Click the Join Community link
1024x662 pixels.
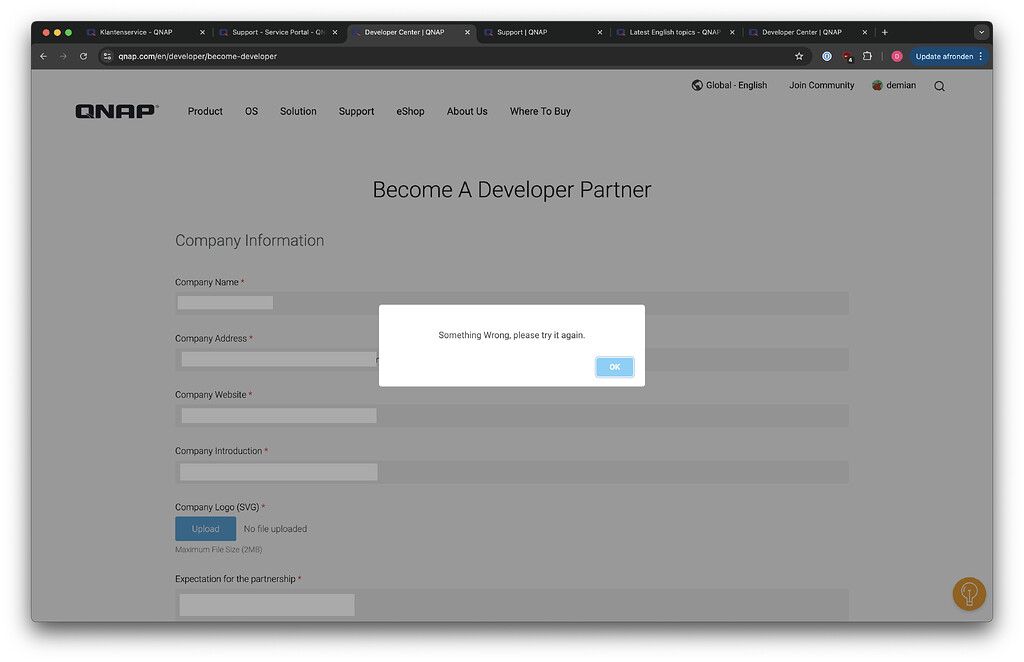click(821, 85)
